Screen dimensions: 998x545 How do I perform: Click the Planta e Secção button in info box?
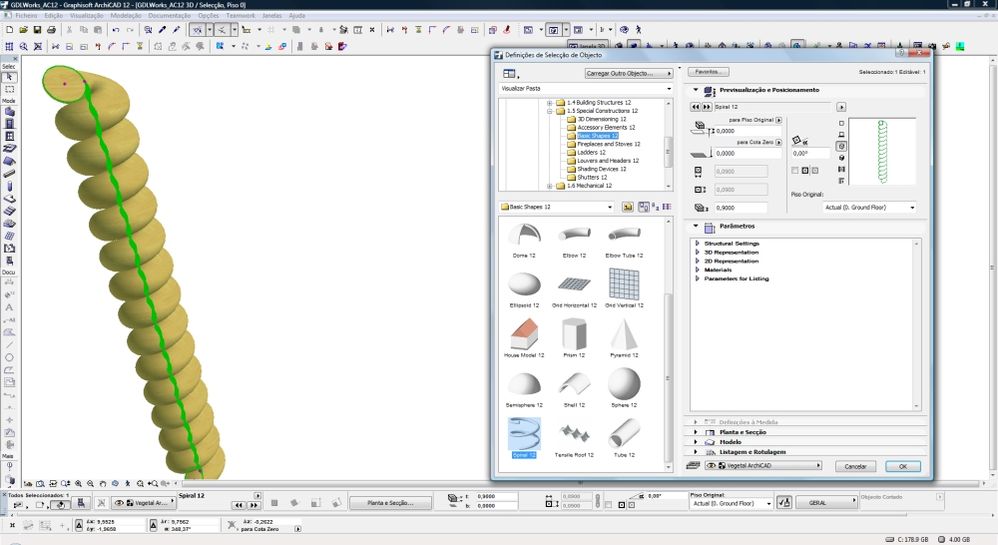click(x=390, y=503)
